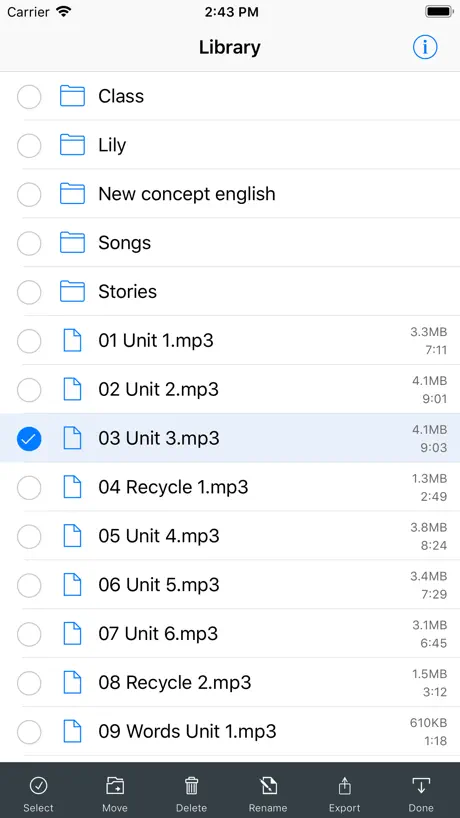Screen dimensions: 460x818
Task: Tap the Export share icon
Action: coord(345,785)
